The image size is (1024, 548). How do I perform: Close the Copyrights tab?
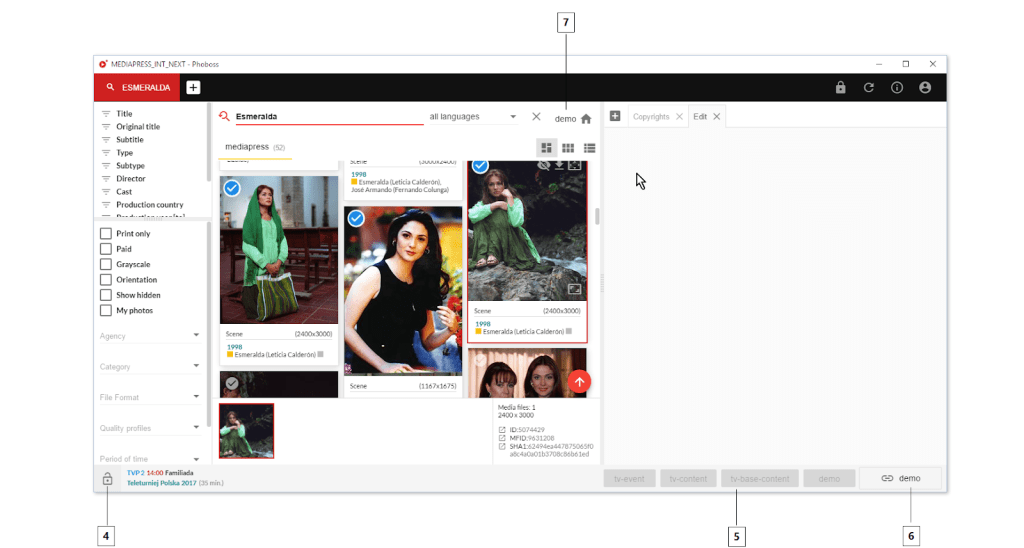pos(679,117)
